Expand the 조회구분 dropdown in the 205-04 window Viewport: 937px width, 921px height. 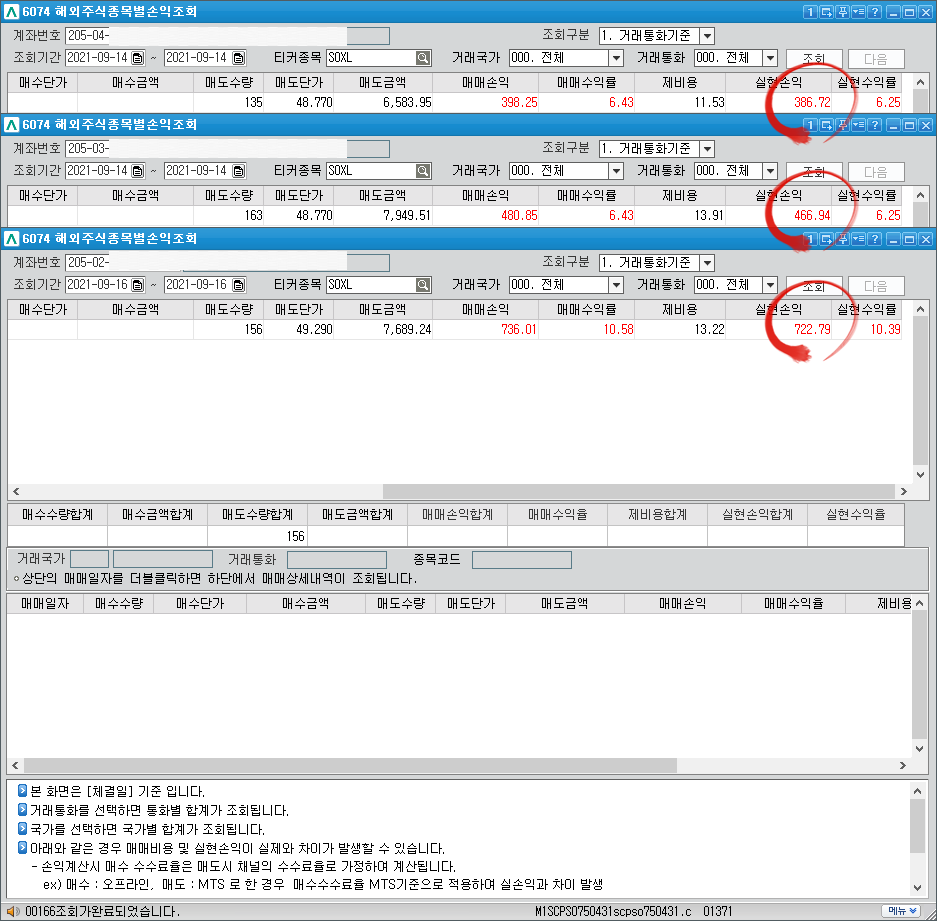point(707,36)
